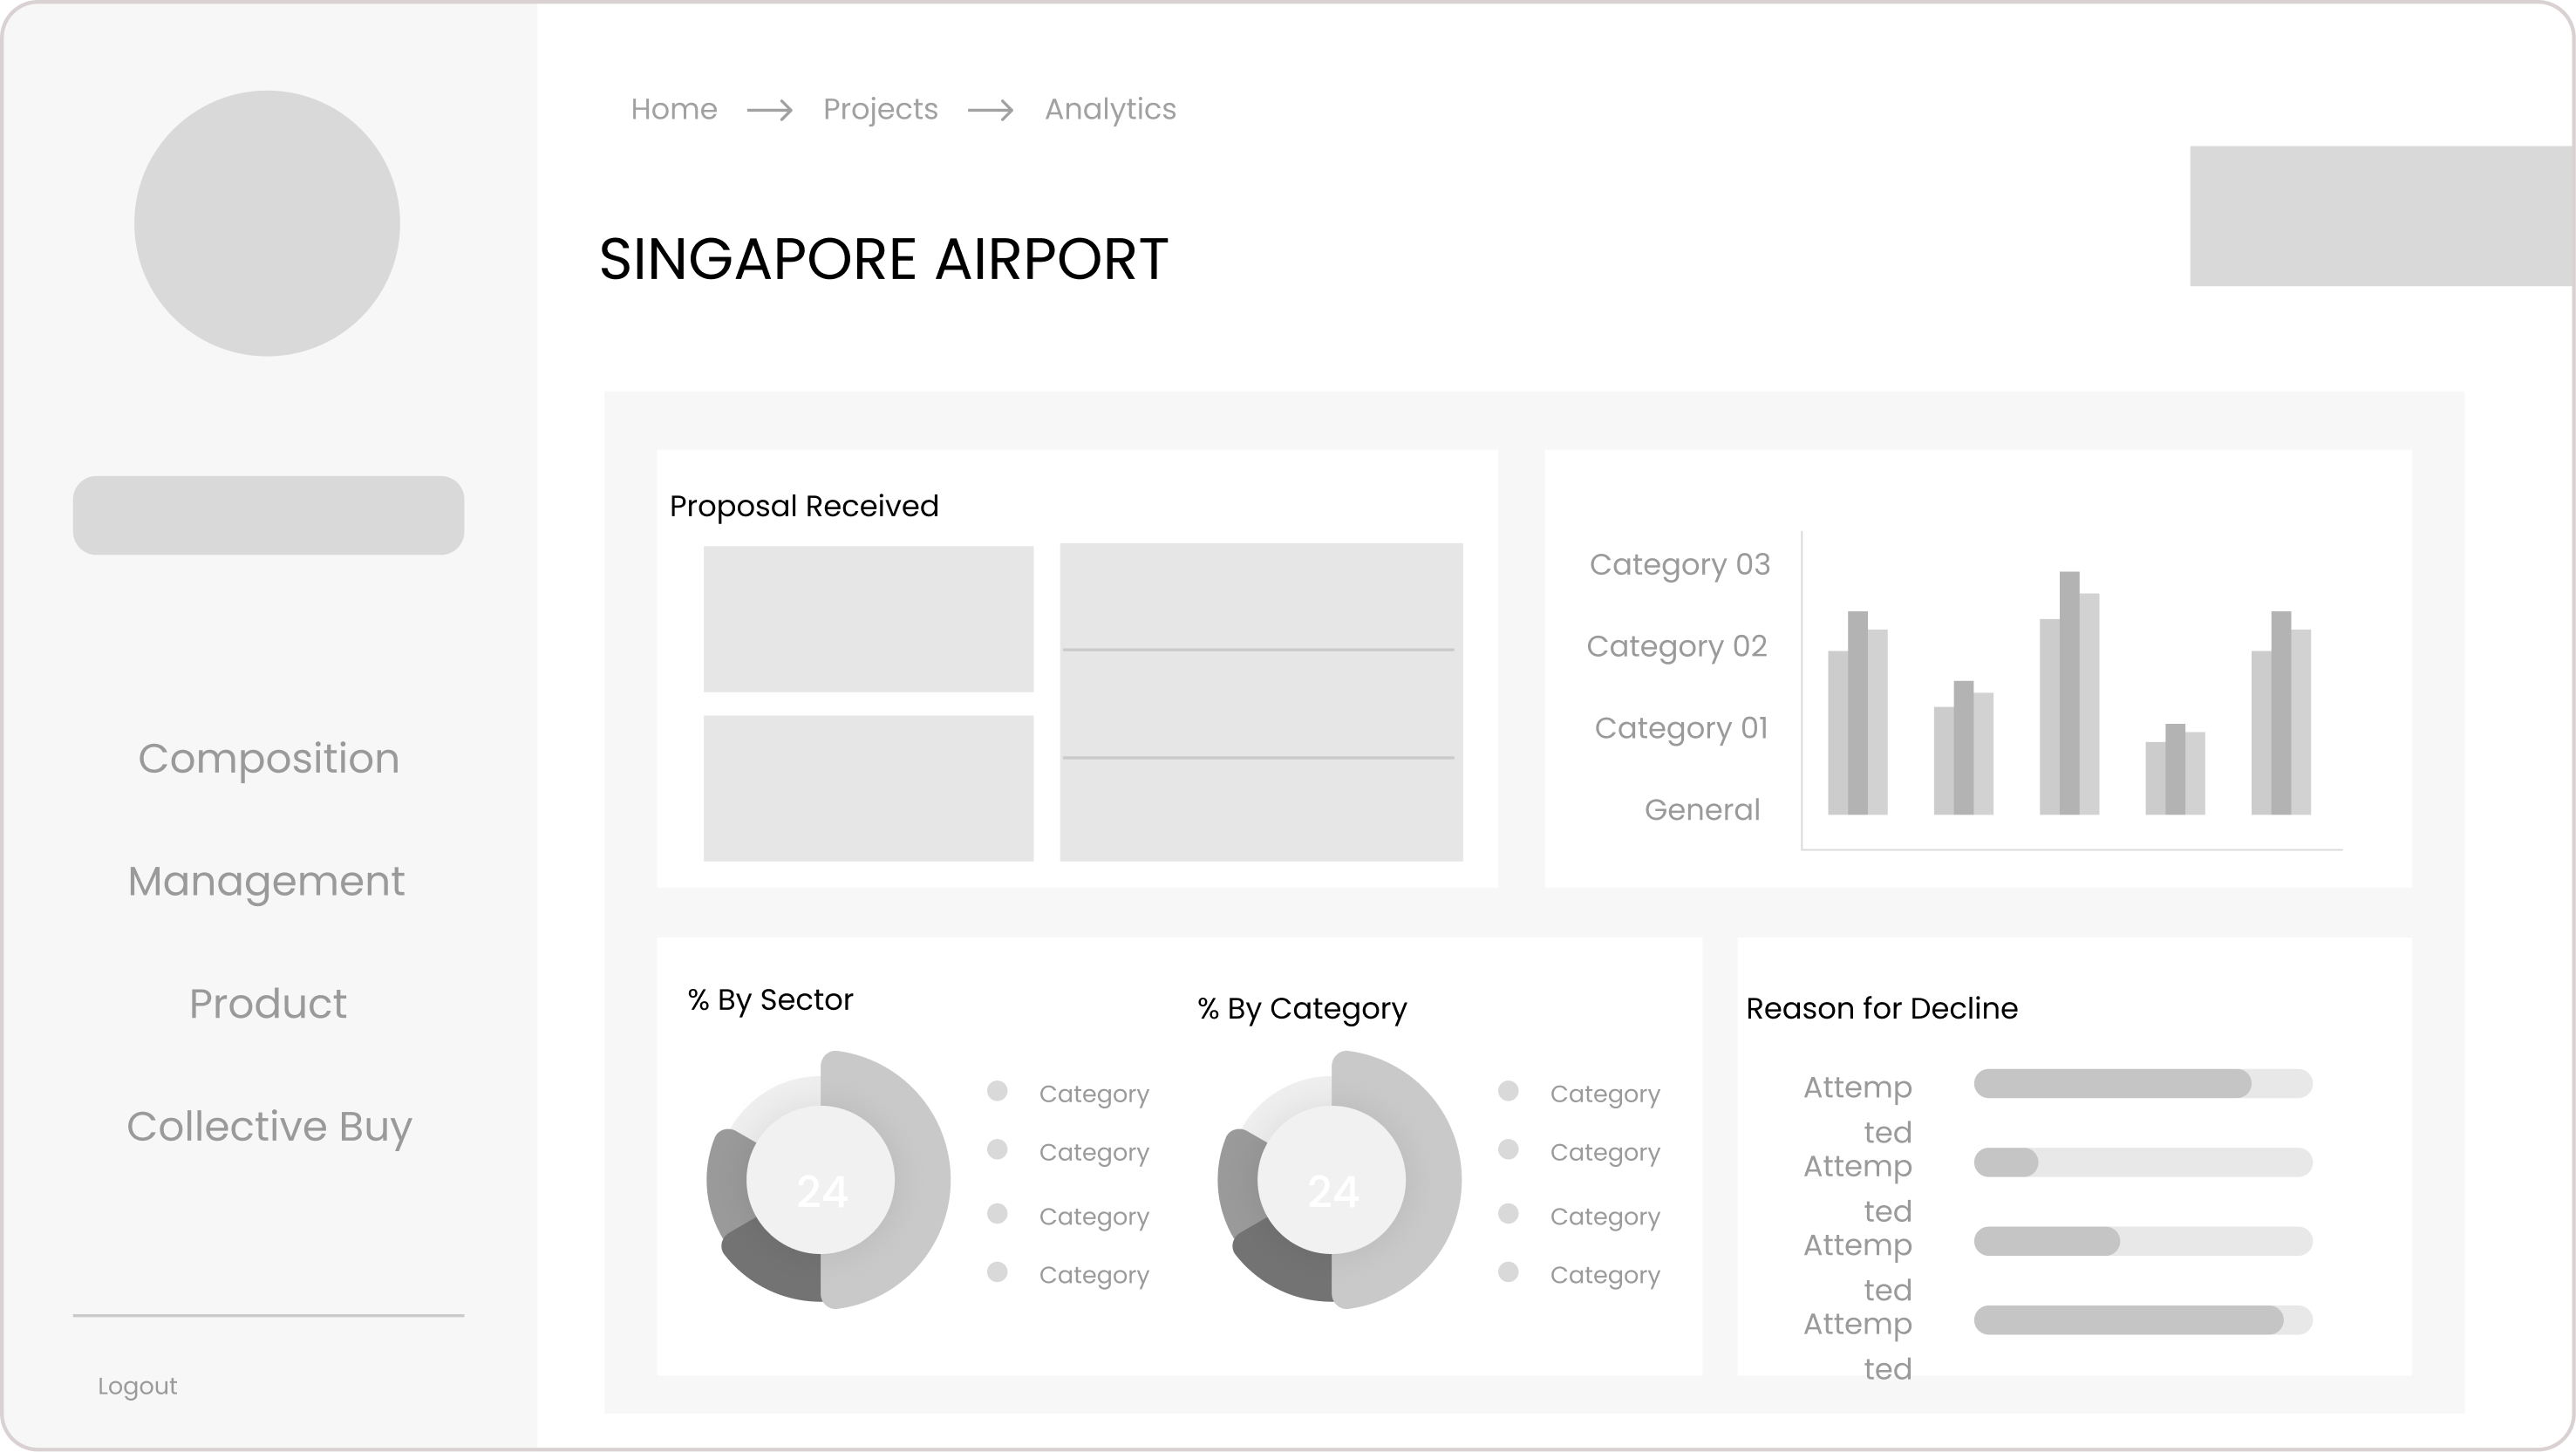Screen dimensions: 2576x1452
Task: Select Product in the sidebar
Action: [x=268, y=1004]
